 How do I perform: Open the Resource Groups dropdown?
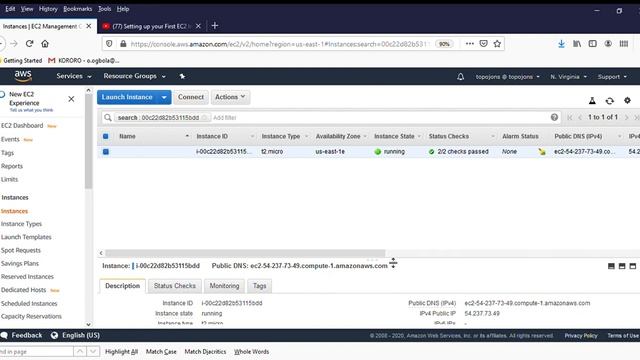134,76
